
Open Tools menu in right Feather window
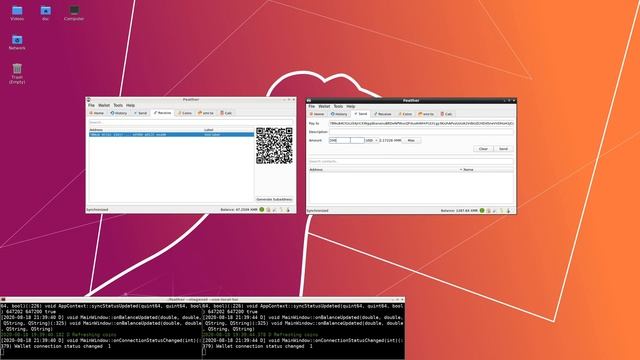pos(338,106)
